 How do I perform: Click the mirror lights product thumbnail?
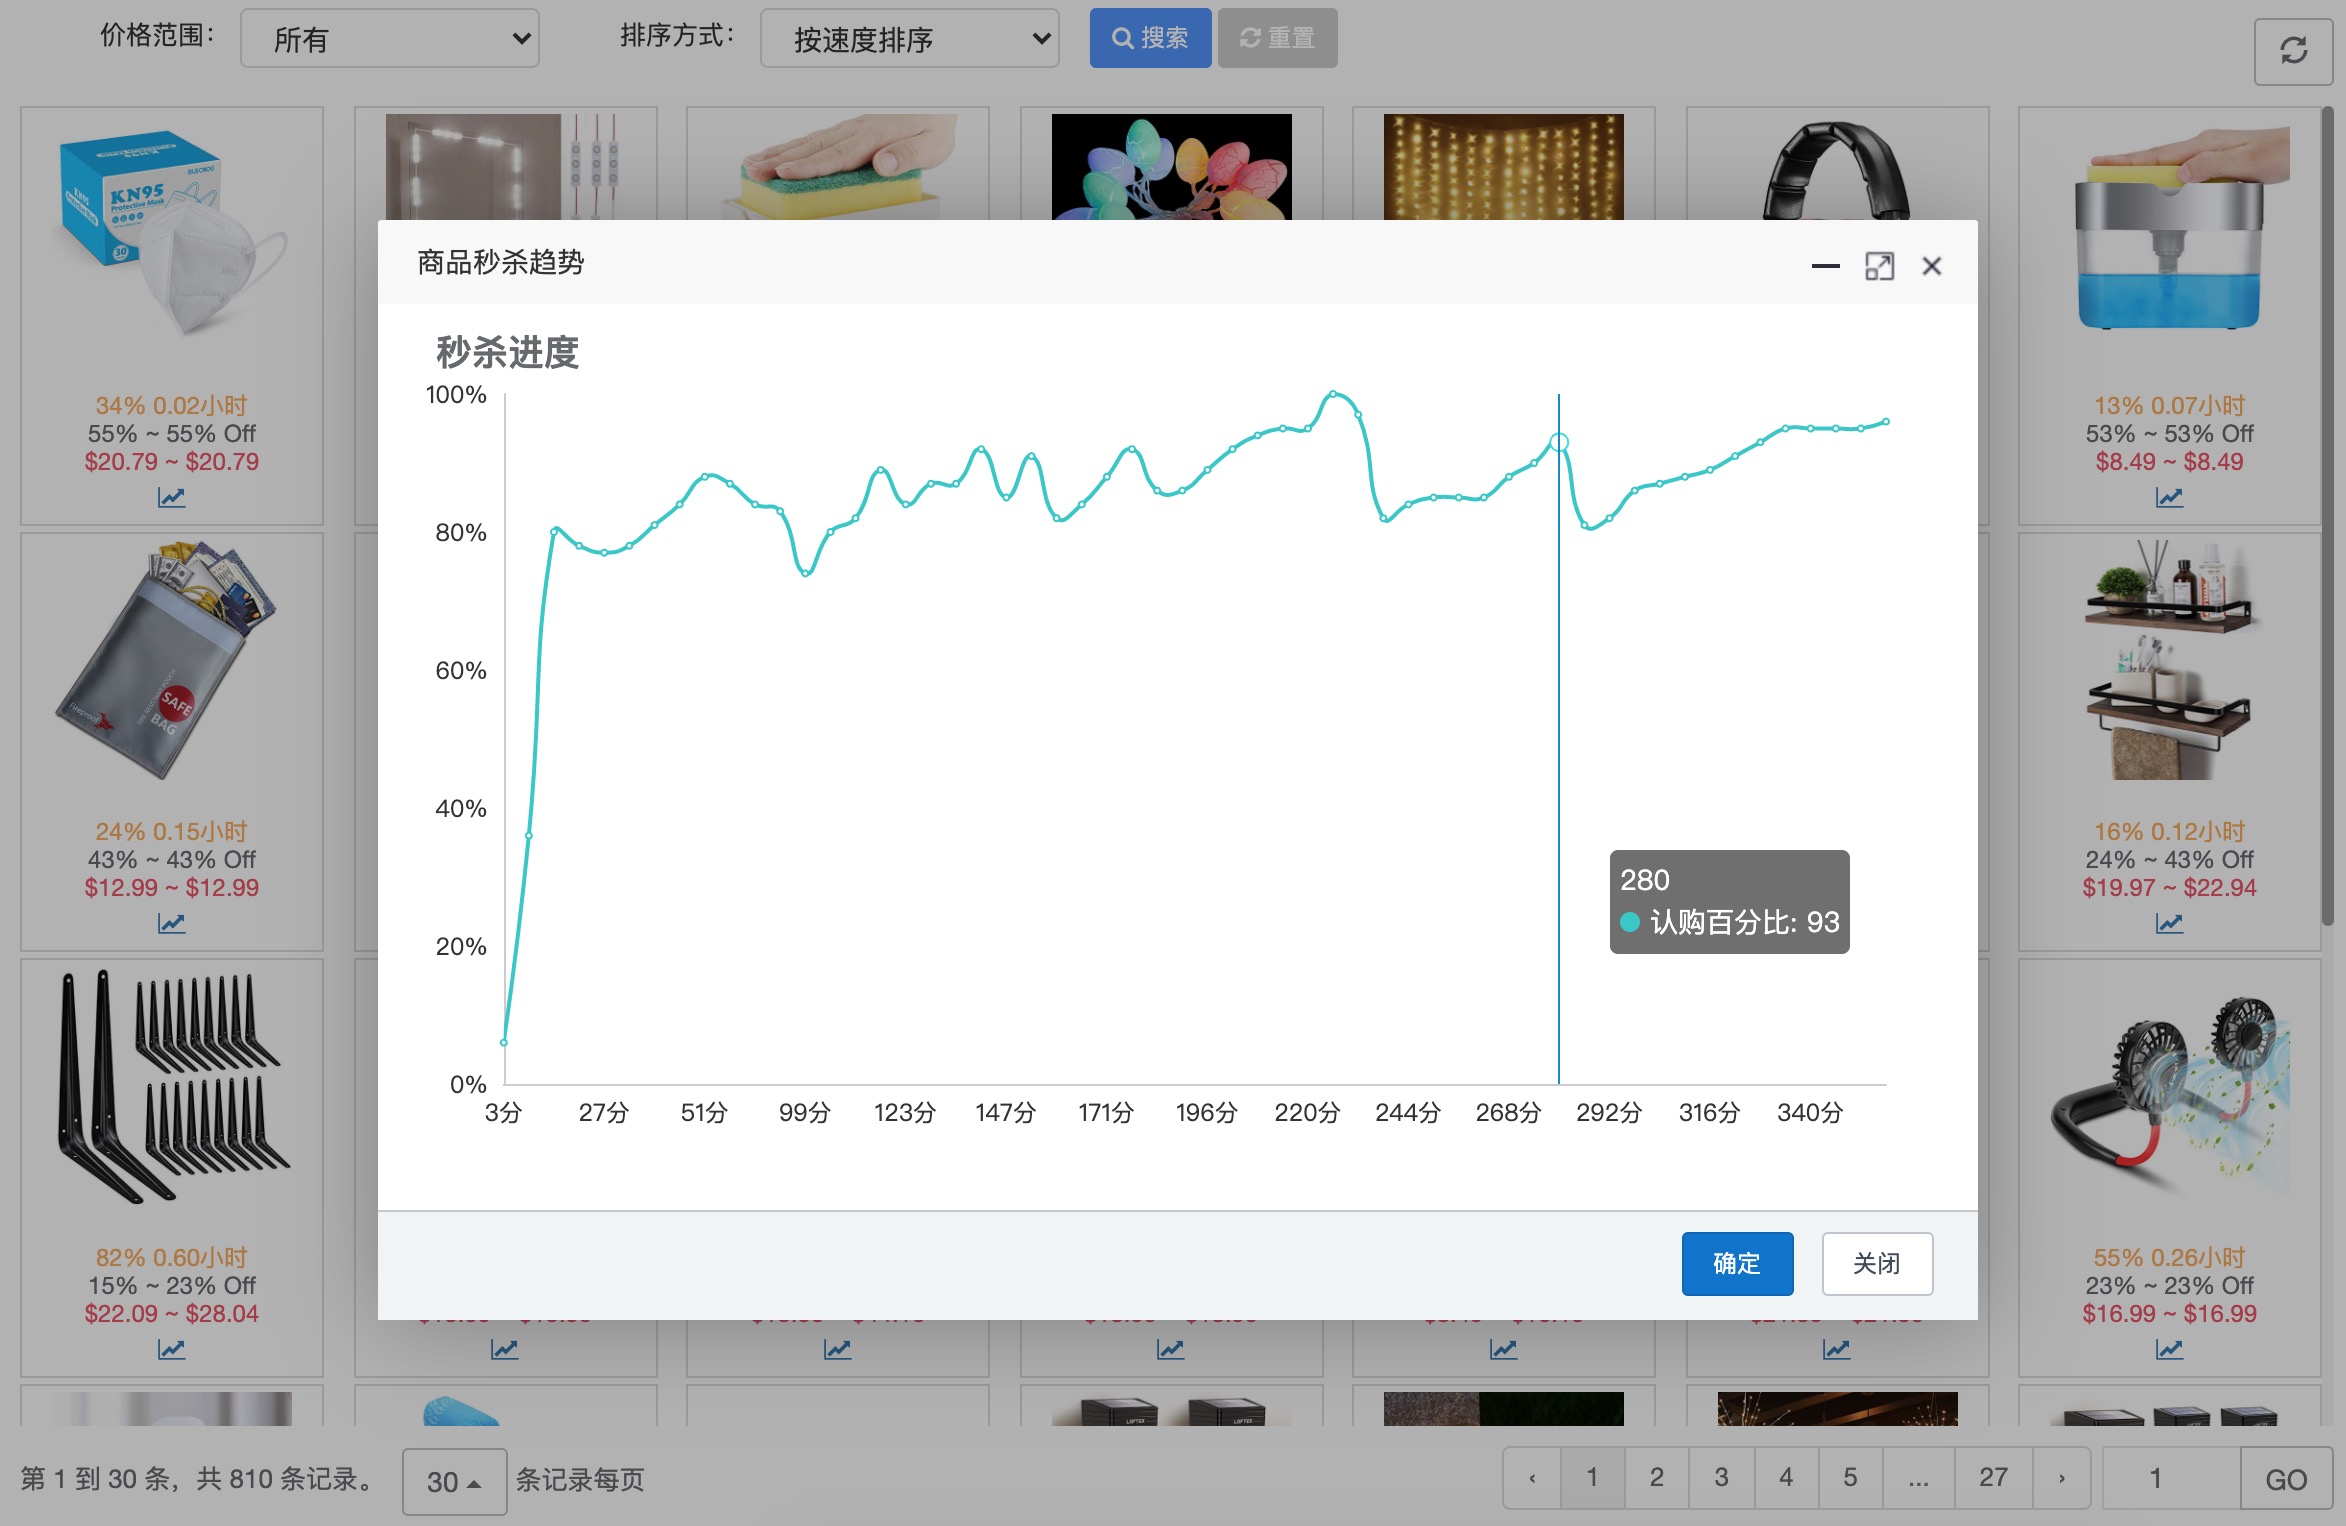[505, 166]
